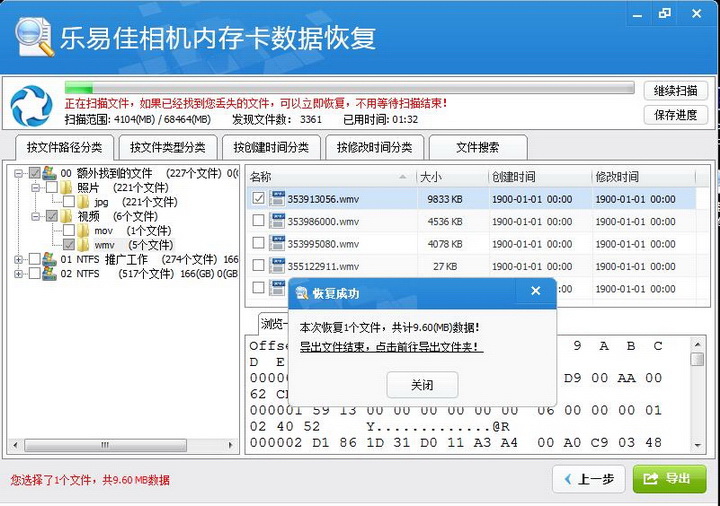Viewport: 720px width, 506px height.
Task: Open export folder via 导出文件结束 link
Action: 391,347
